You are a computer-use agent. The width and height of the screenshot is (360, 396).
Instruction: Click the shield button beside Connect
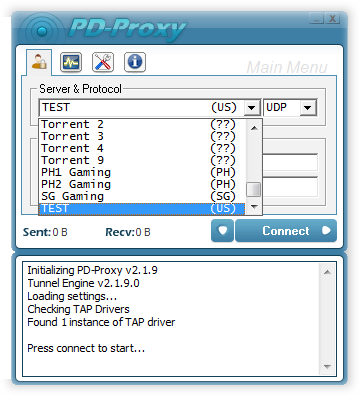click(x=222, y=231)
